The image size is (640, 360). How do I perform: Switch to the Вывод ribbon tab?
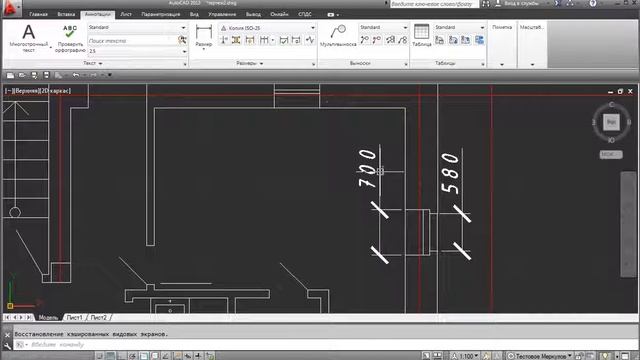pos(253,14)
